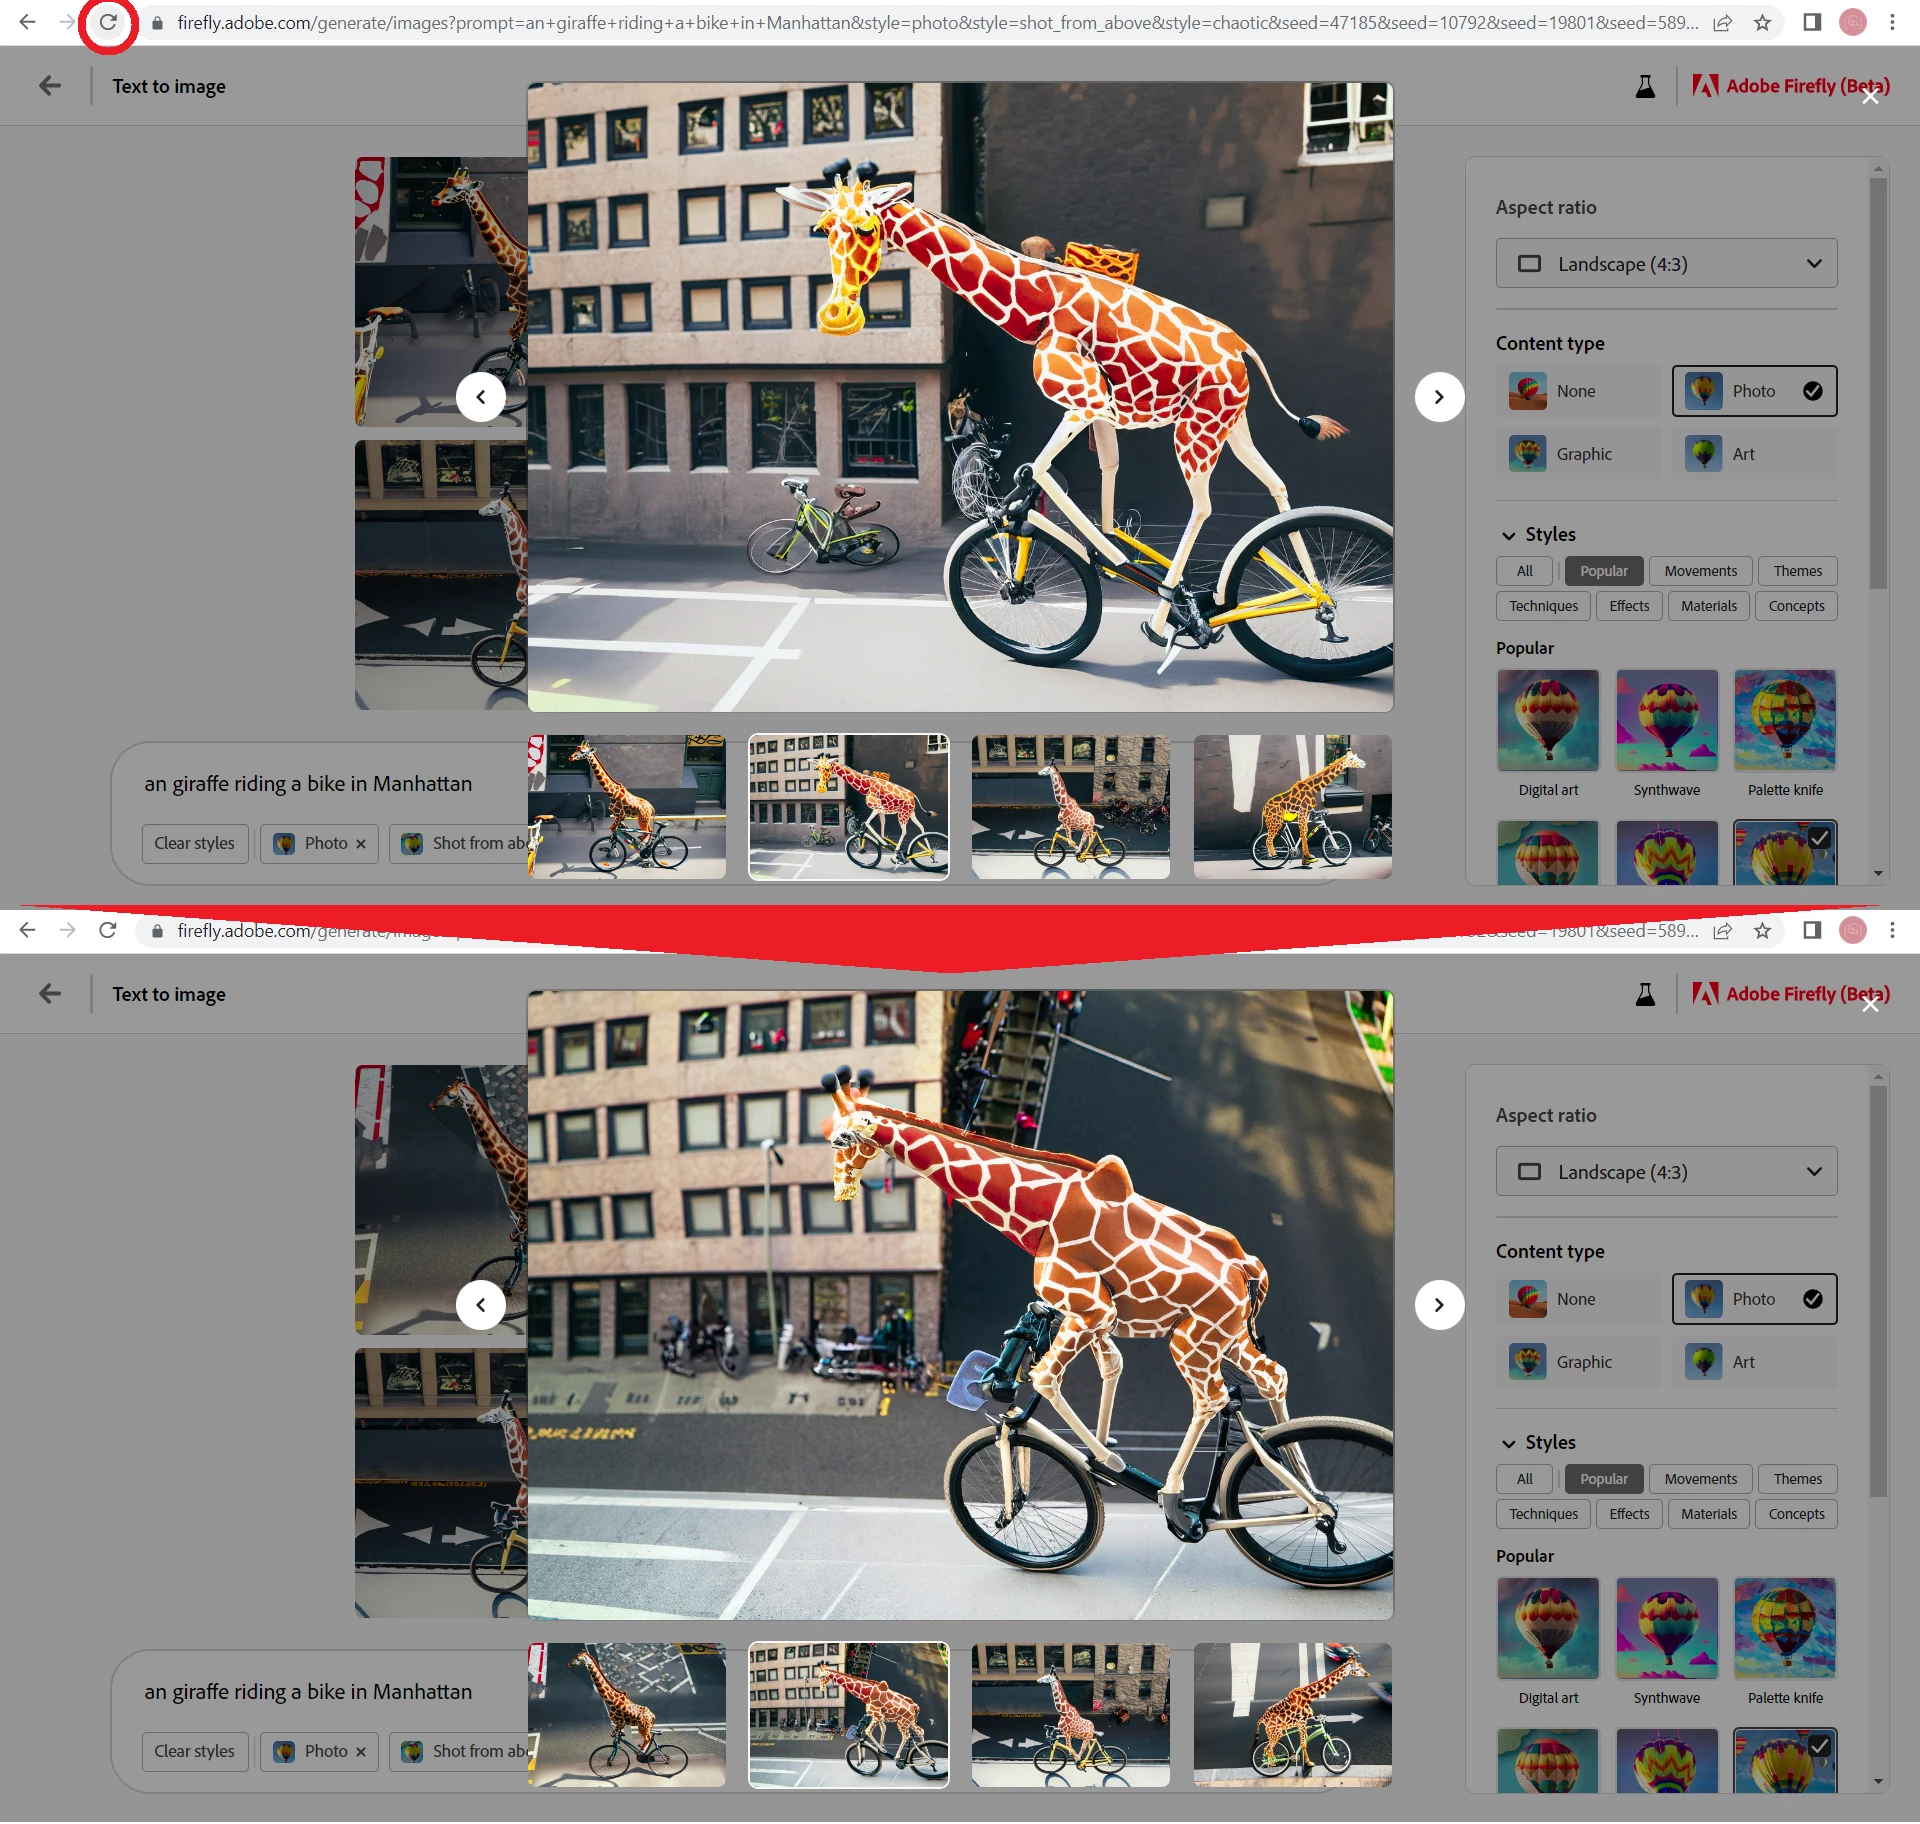Show previous image in lower preview
The height and width of the screenshot is (1824, 1920).
pos(481,1305)
